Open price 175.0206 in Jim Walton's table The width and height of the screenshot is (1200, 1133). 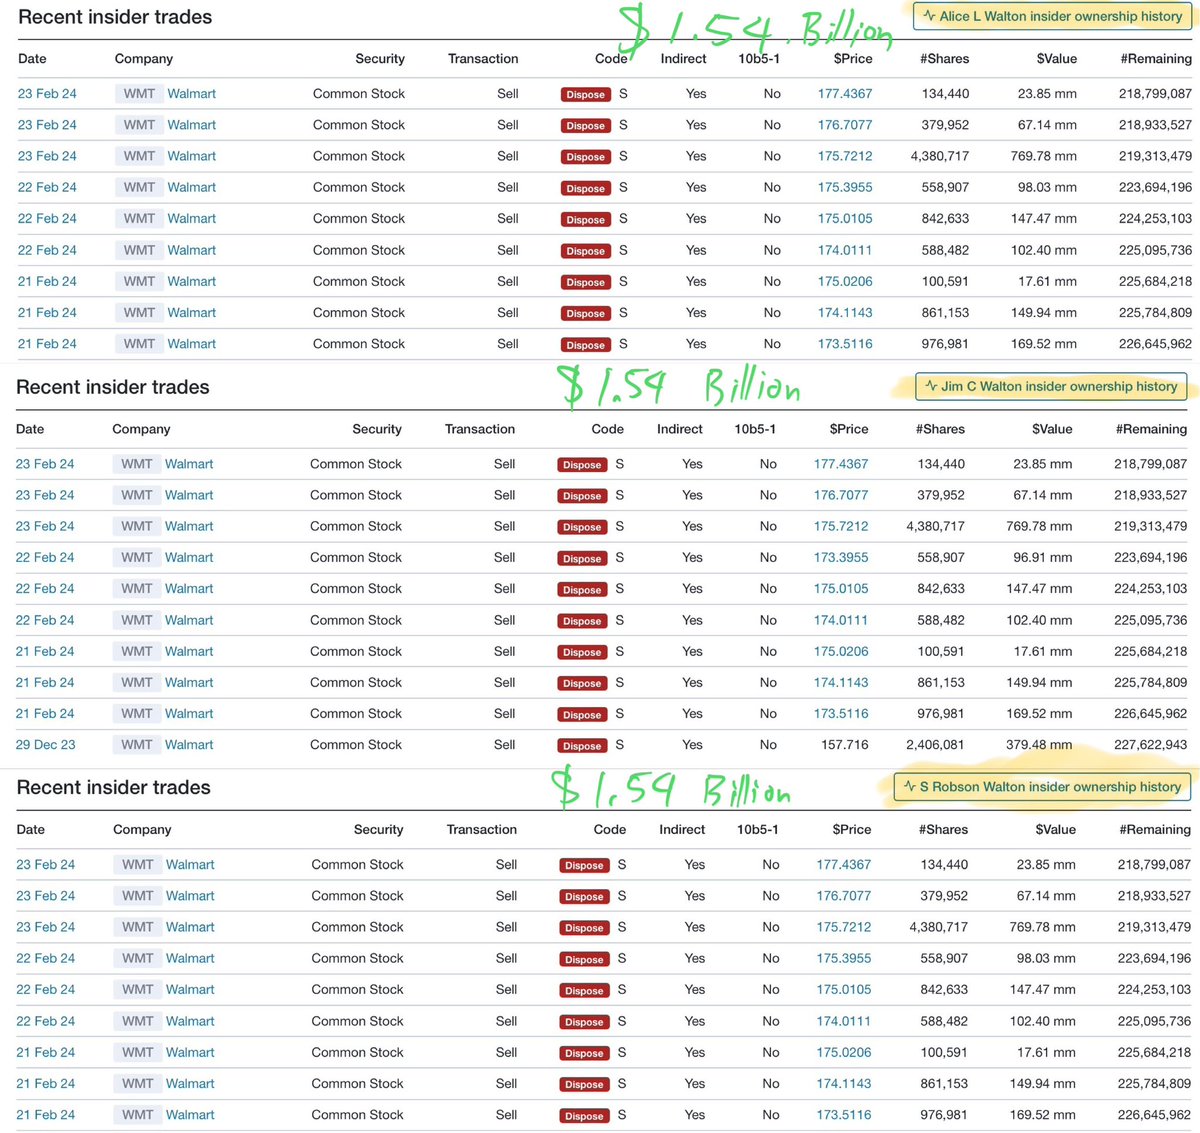(x=841, y=651)
